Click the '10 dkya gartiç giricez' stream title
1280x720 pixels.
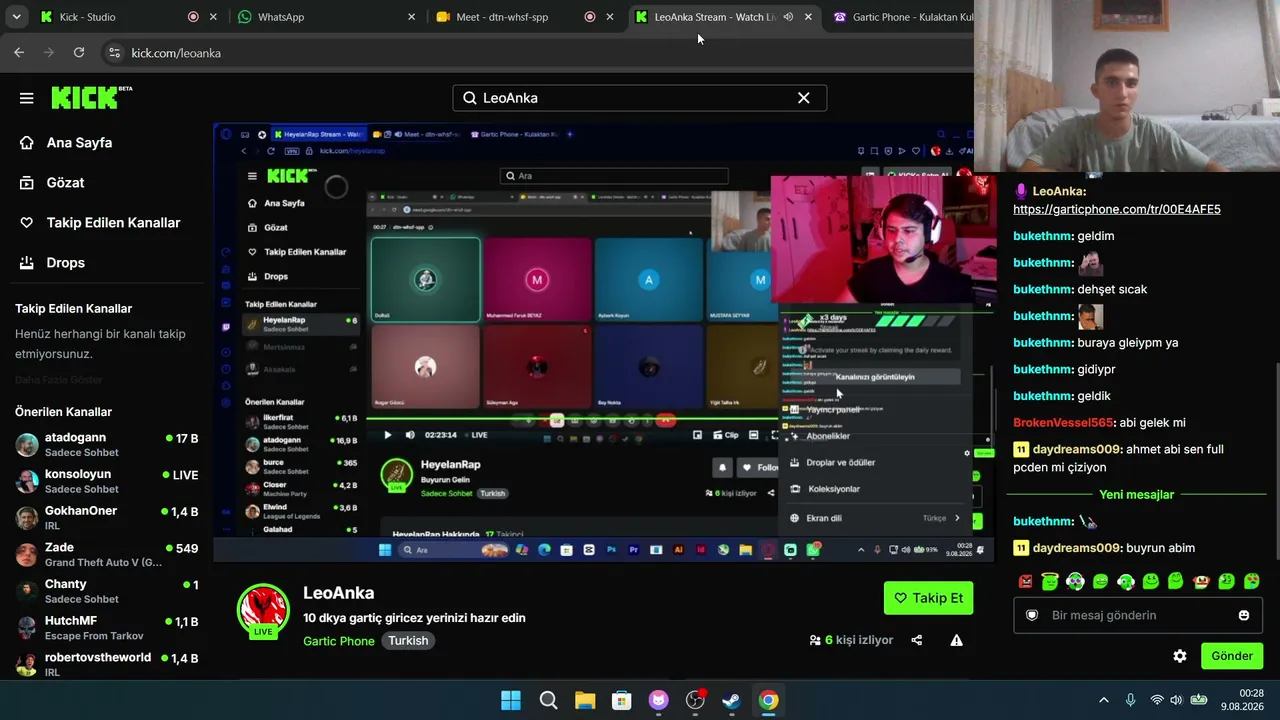414,618
